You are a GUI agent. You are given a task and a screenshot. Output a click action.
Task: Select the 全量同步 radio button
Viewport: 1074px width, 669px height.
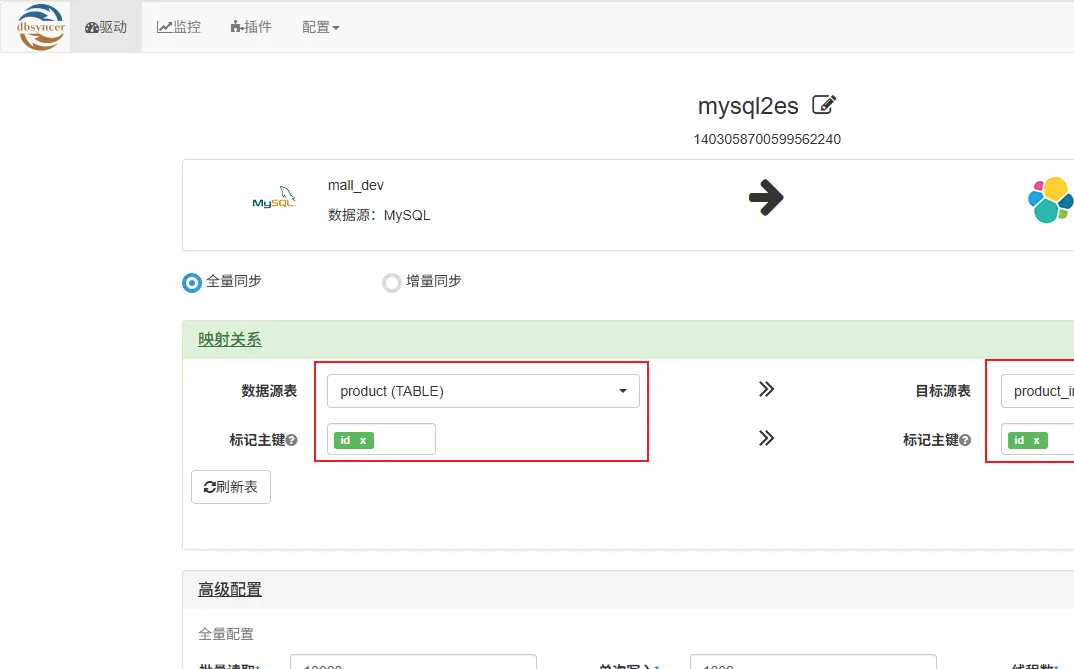[x=191, y=282]
